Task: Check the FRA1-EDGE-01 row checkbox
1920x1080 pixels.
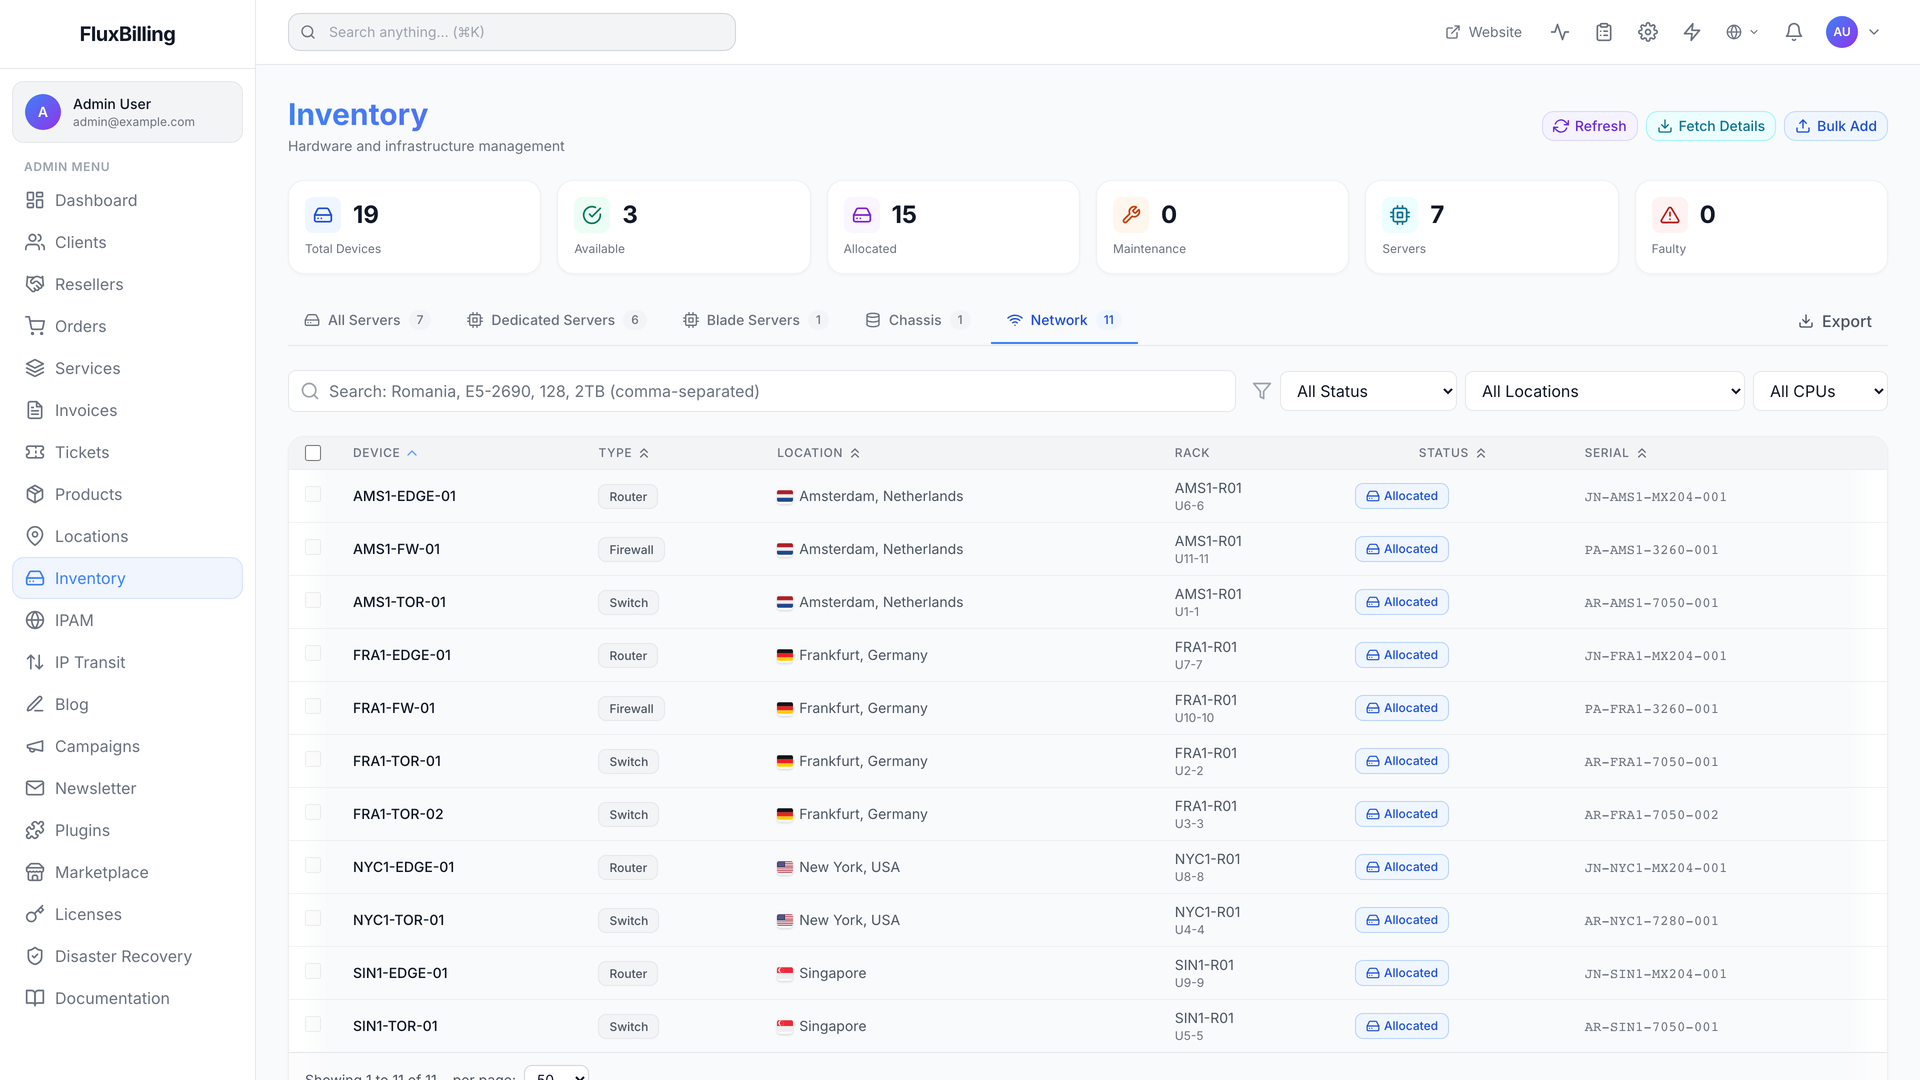Action: (x=313, y=653)
